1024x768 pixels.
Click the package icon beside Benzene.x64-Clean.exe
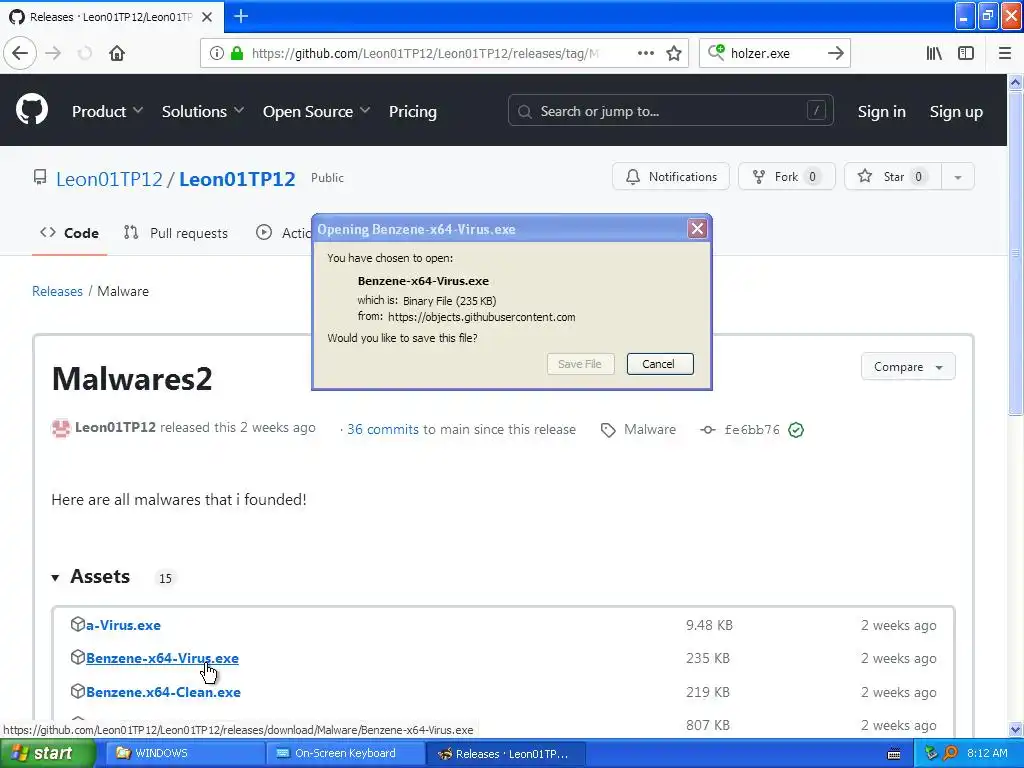(x=78, y=691)
